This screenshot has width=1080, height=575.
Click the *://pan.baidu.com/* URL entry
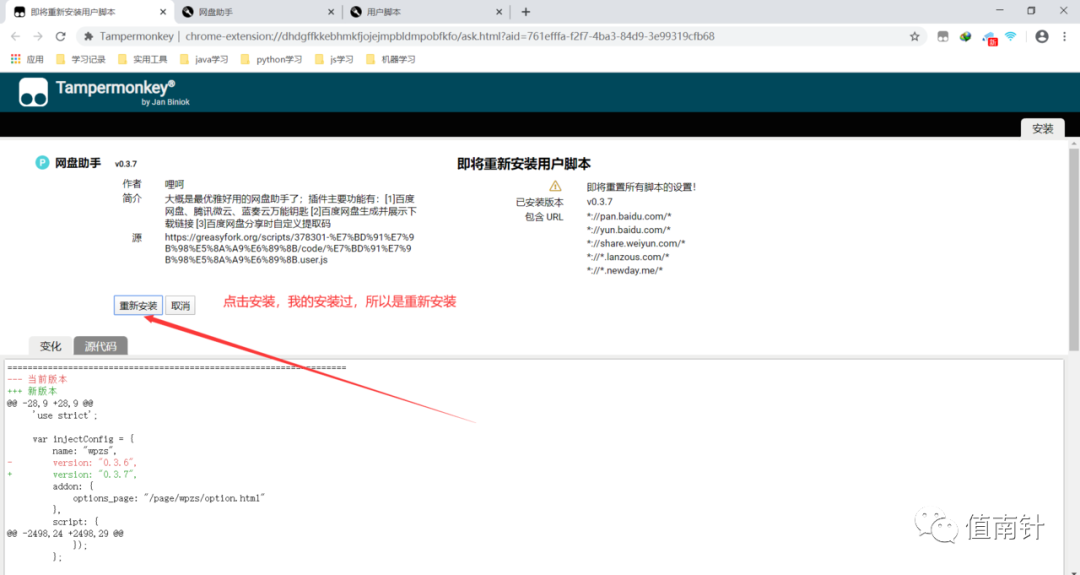(629, 216)
